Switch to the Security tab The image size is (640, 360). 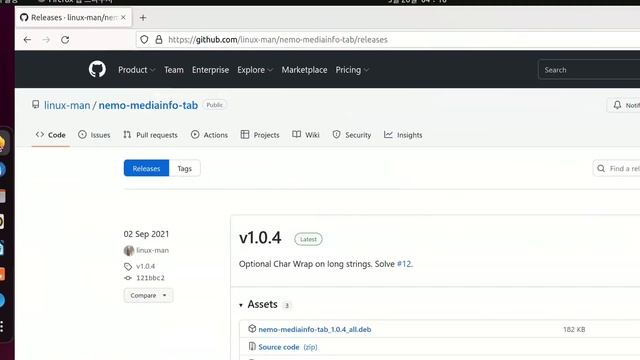point(352,135)
